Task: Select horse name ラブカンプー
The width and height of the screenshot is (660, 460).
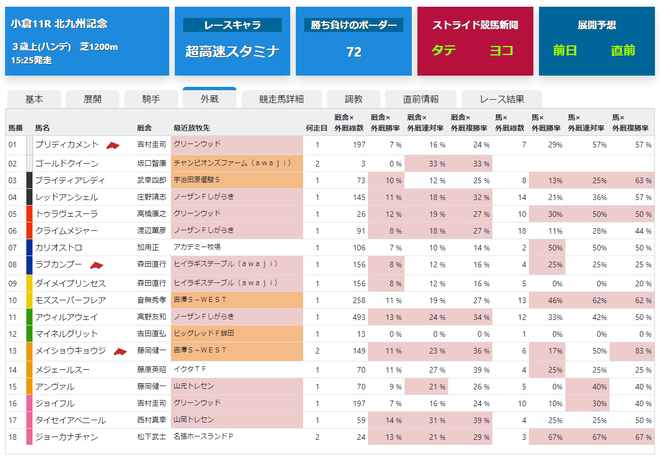Action: coord(59,265)
